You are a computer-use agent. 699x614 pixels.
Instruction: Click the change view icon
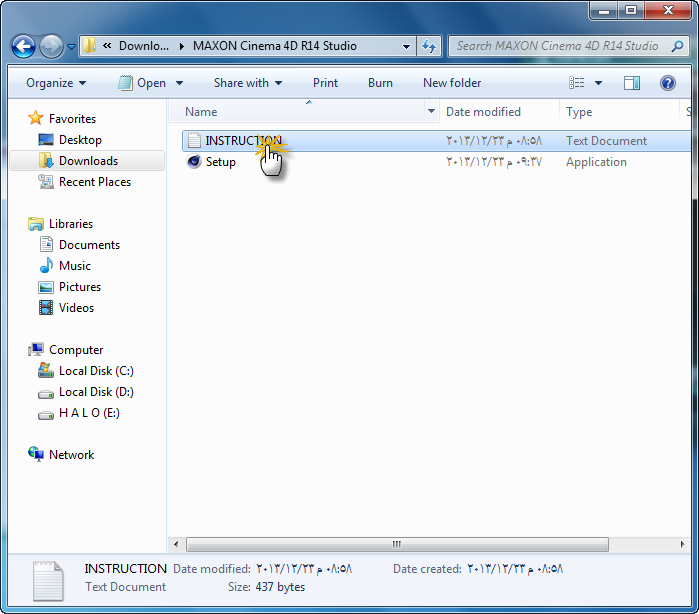(x=577, y=83)
